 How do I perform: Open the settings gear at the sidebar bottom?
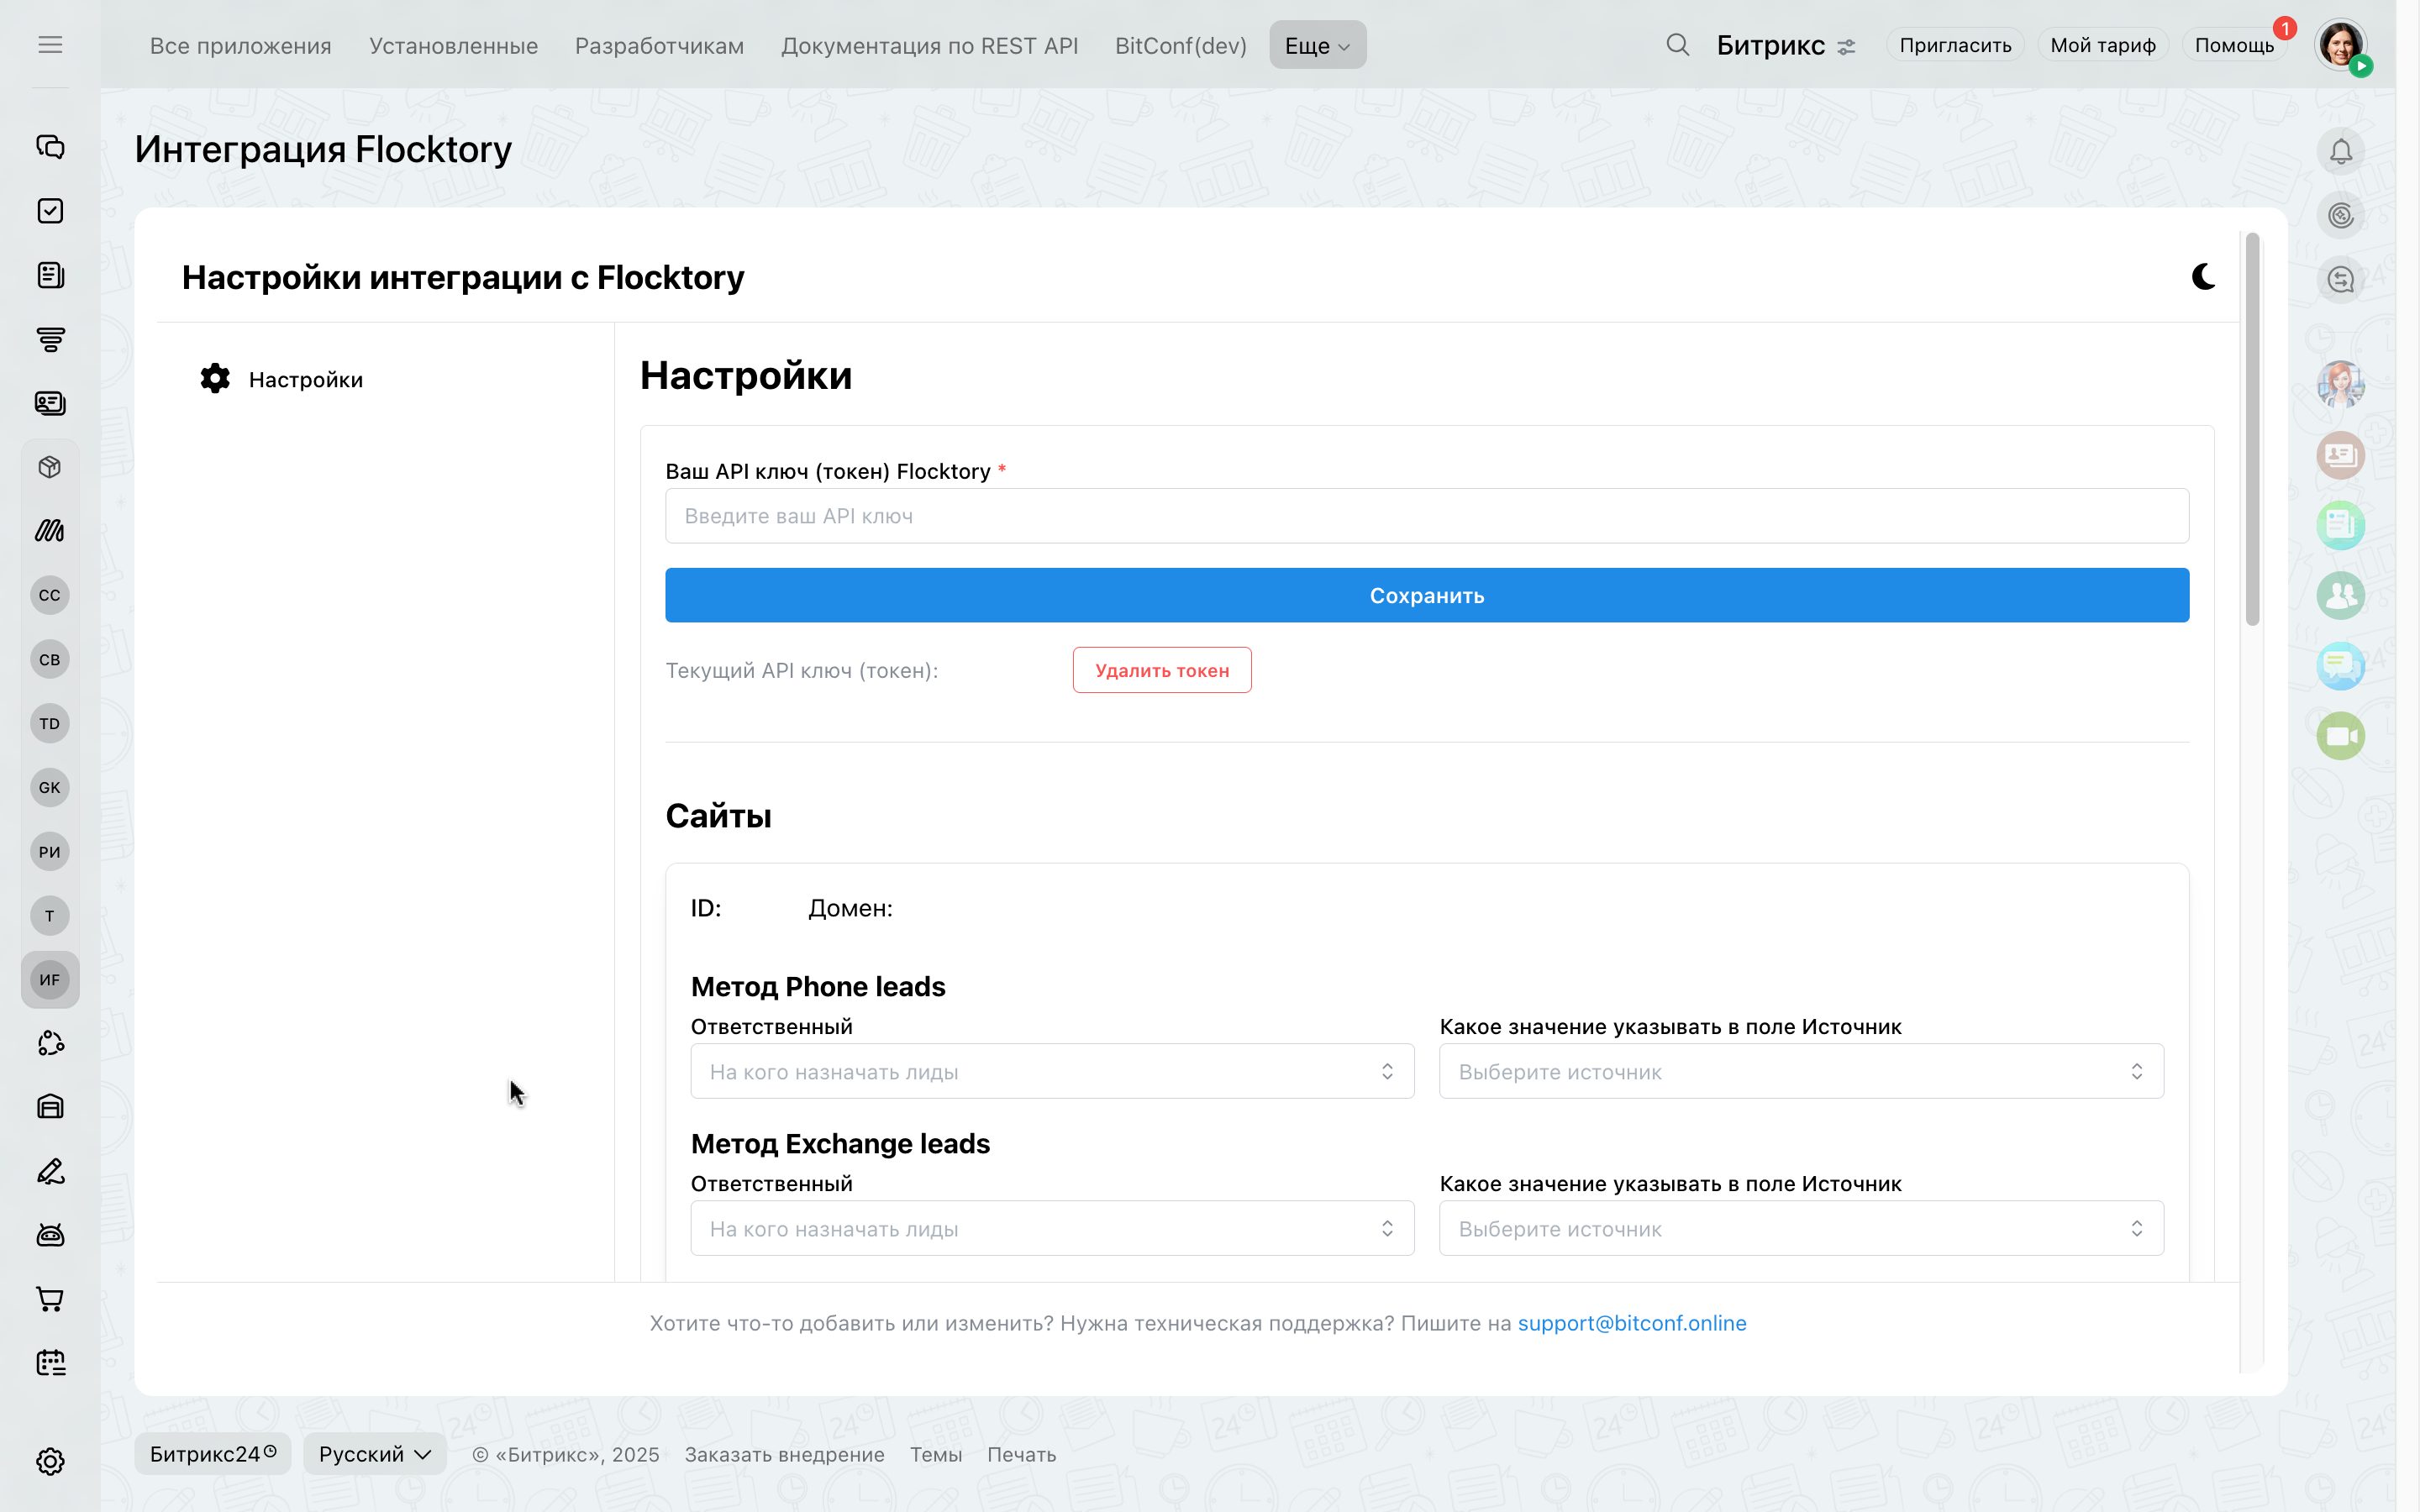click(x=50, y=1461)
